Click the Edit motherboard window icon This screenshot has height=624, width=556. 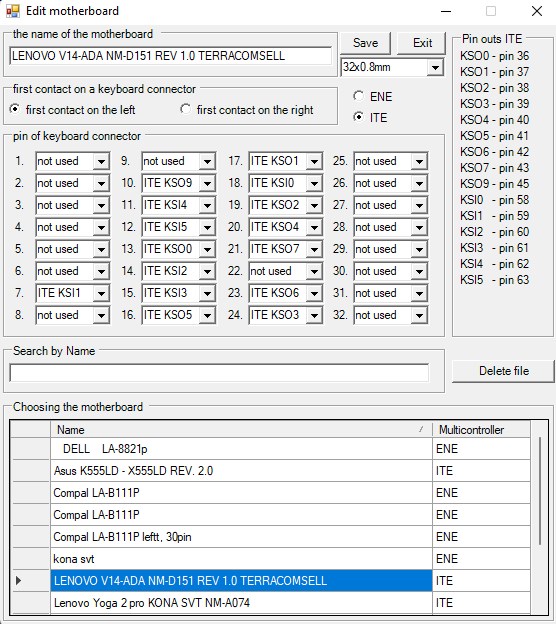[12, 11]
